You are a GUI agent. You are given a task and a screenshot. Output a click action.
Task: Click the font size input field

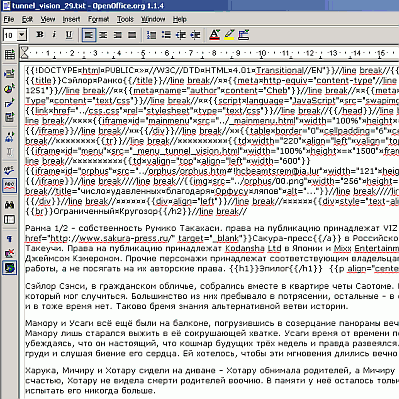point(10,35)
